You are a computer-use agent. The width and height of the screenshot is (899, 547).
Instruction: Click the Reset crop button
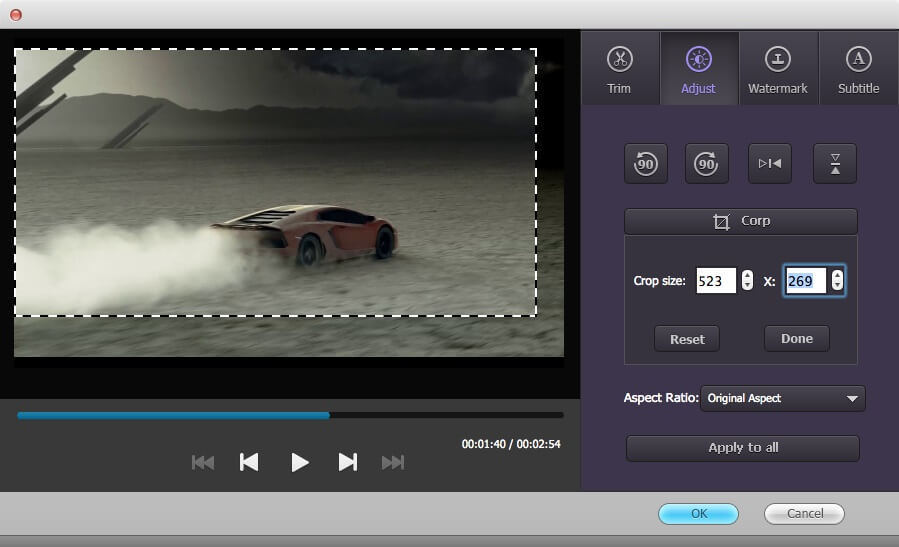coord(687,339)
